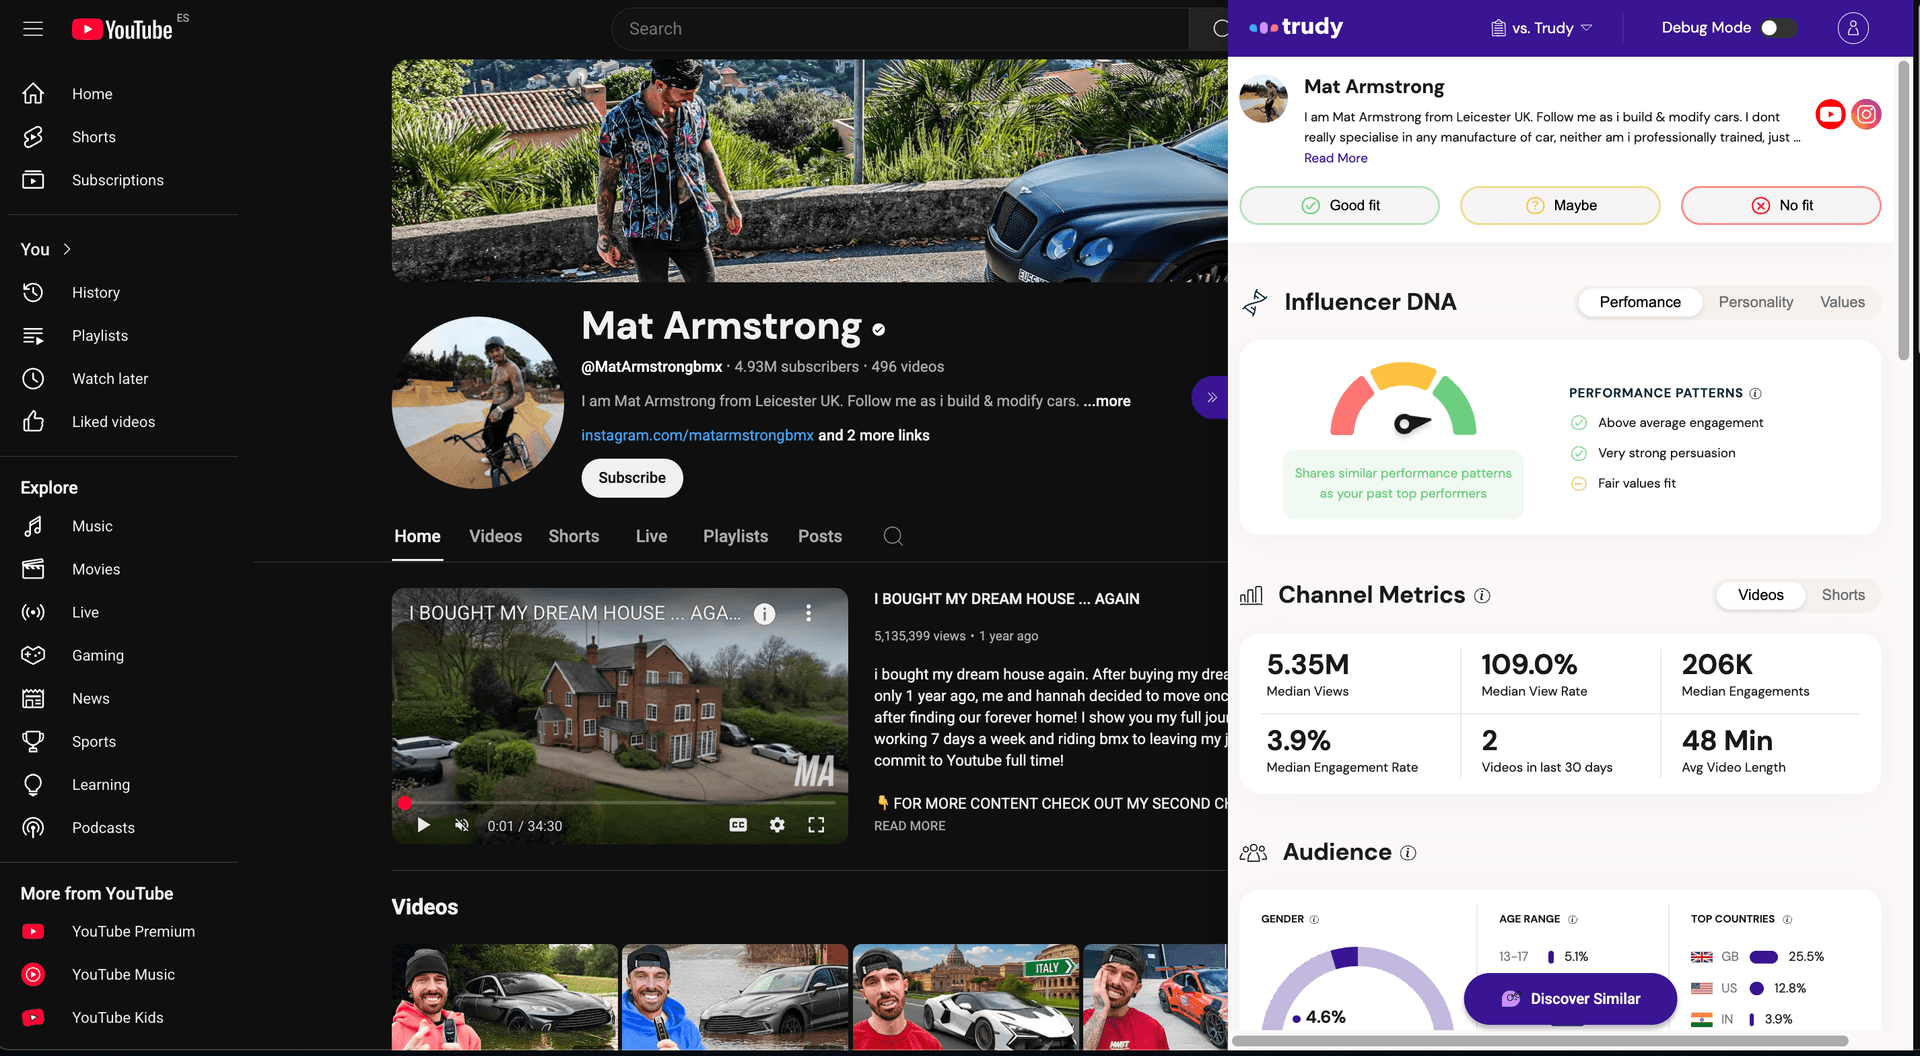Open video player settings gear
1920x1056 pixels.
(x=777, y=825)
